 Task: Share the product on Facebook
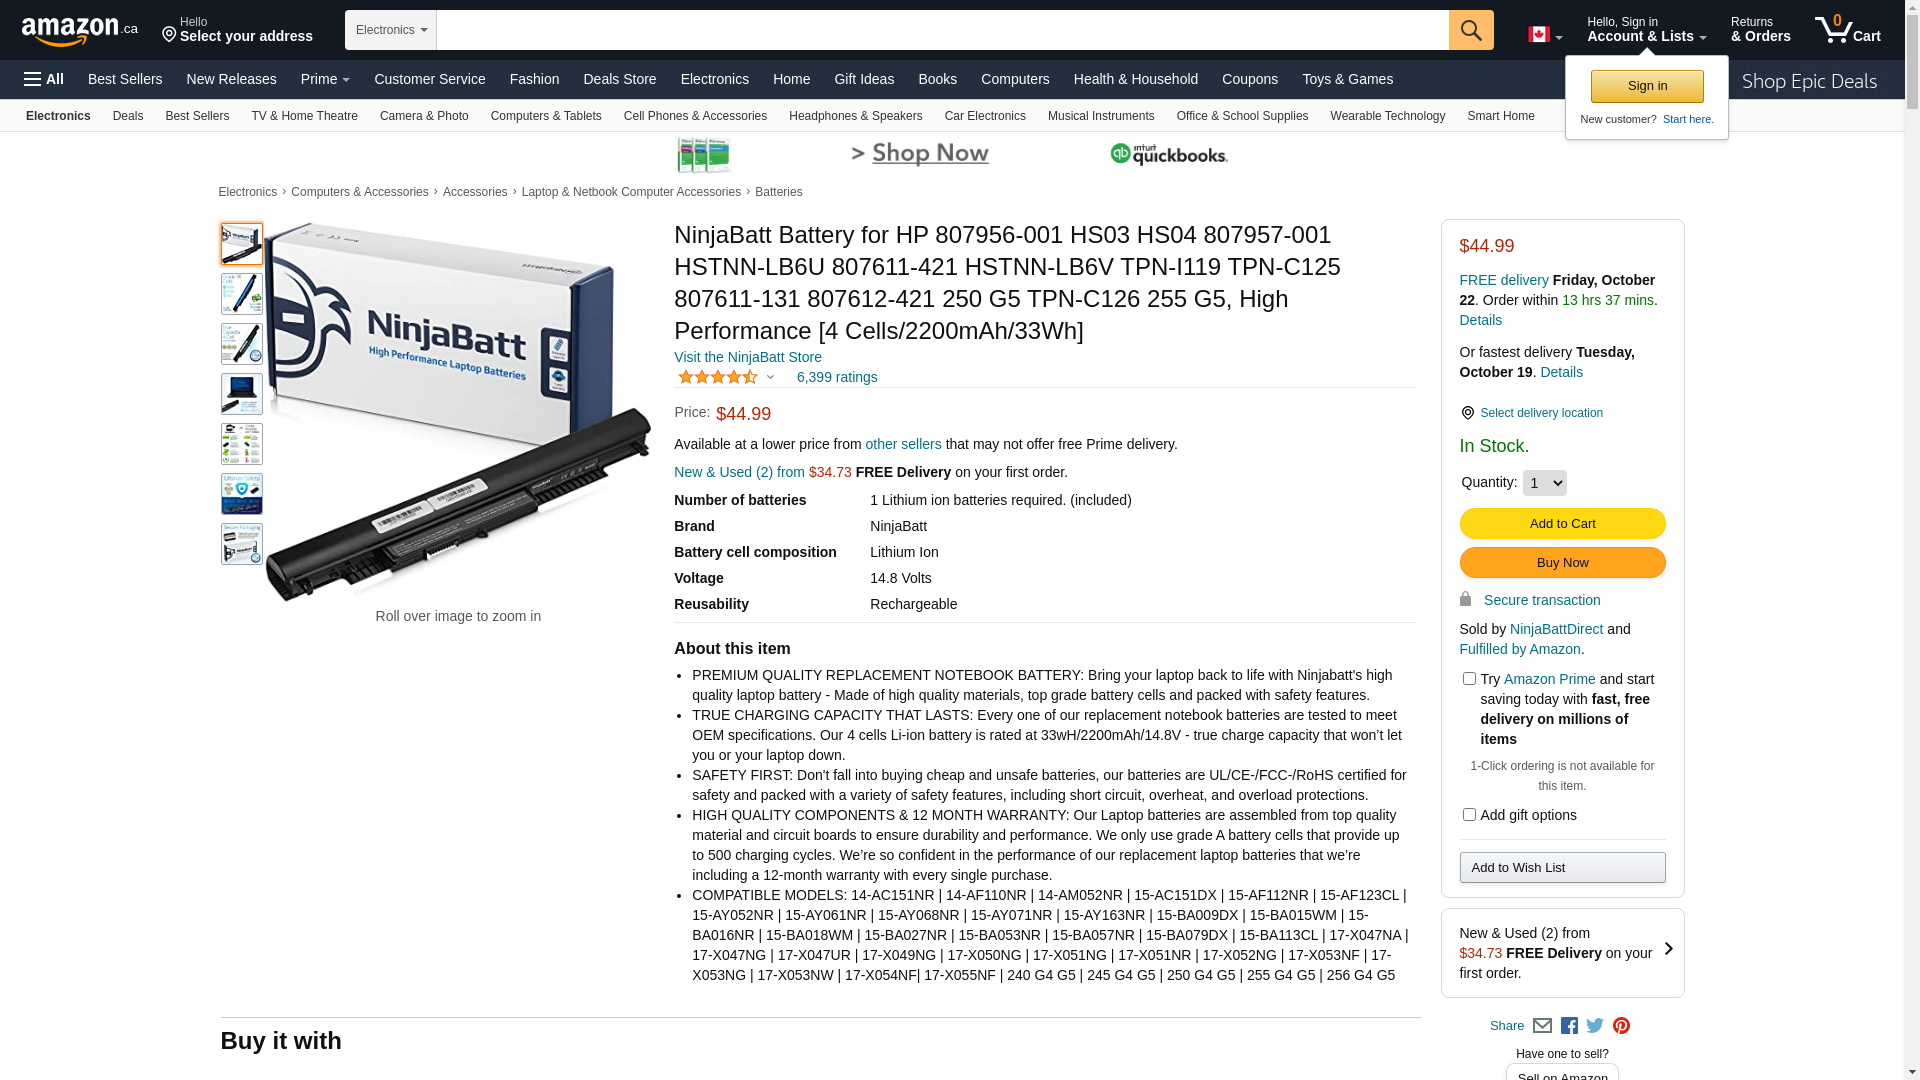pos(1569,1025)
